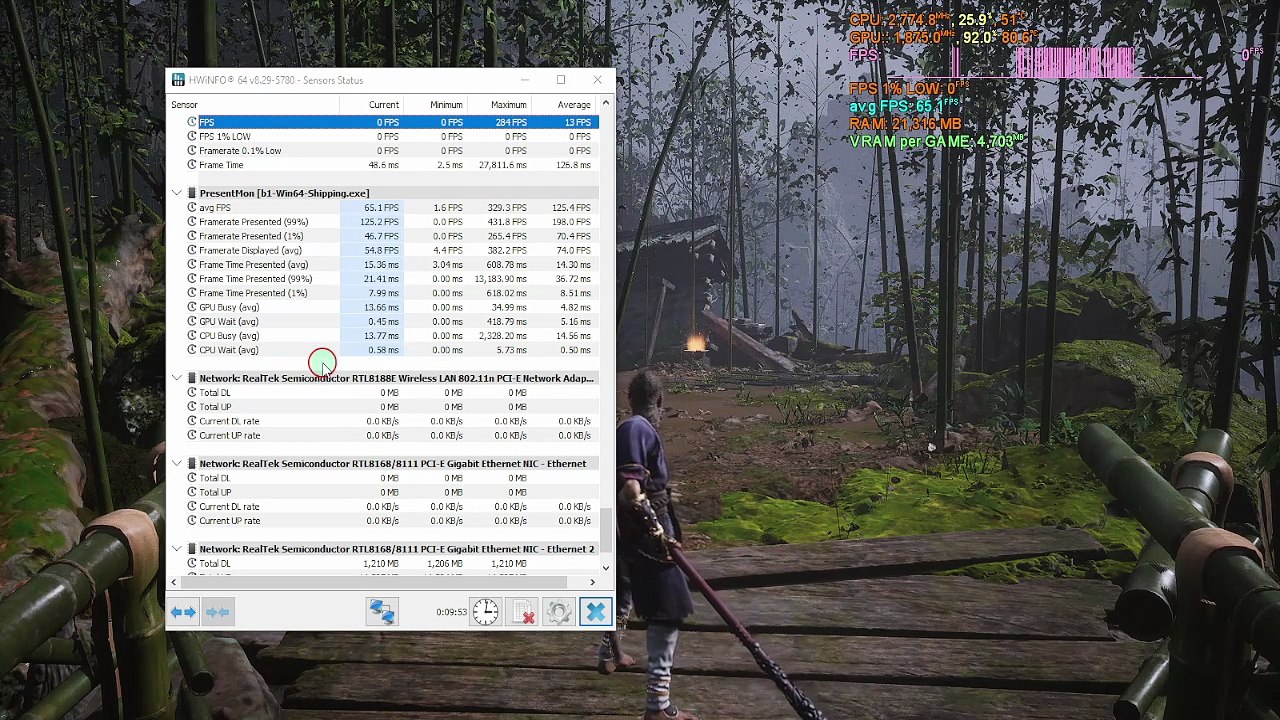The width and height of the screenshot is (1280, 720).
Task: Click the blue X close sensors button
Action: click(x=596, y=612)
